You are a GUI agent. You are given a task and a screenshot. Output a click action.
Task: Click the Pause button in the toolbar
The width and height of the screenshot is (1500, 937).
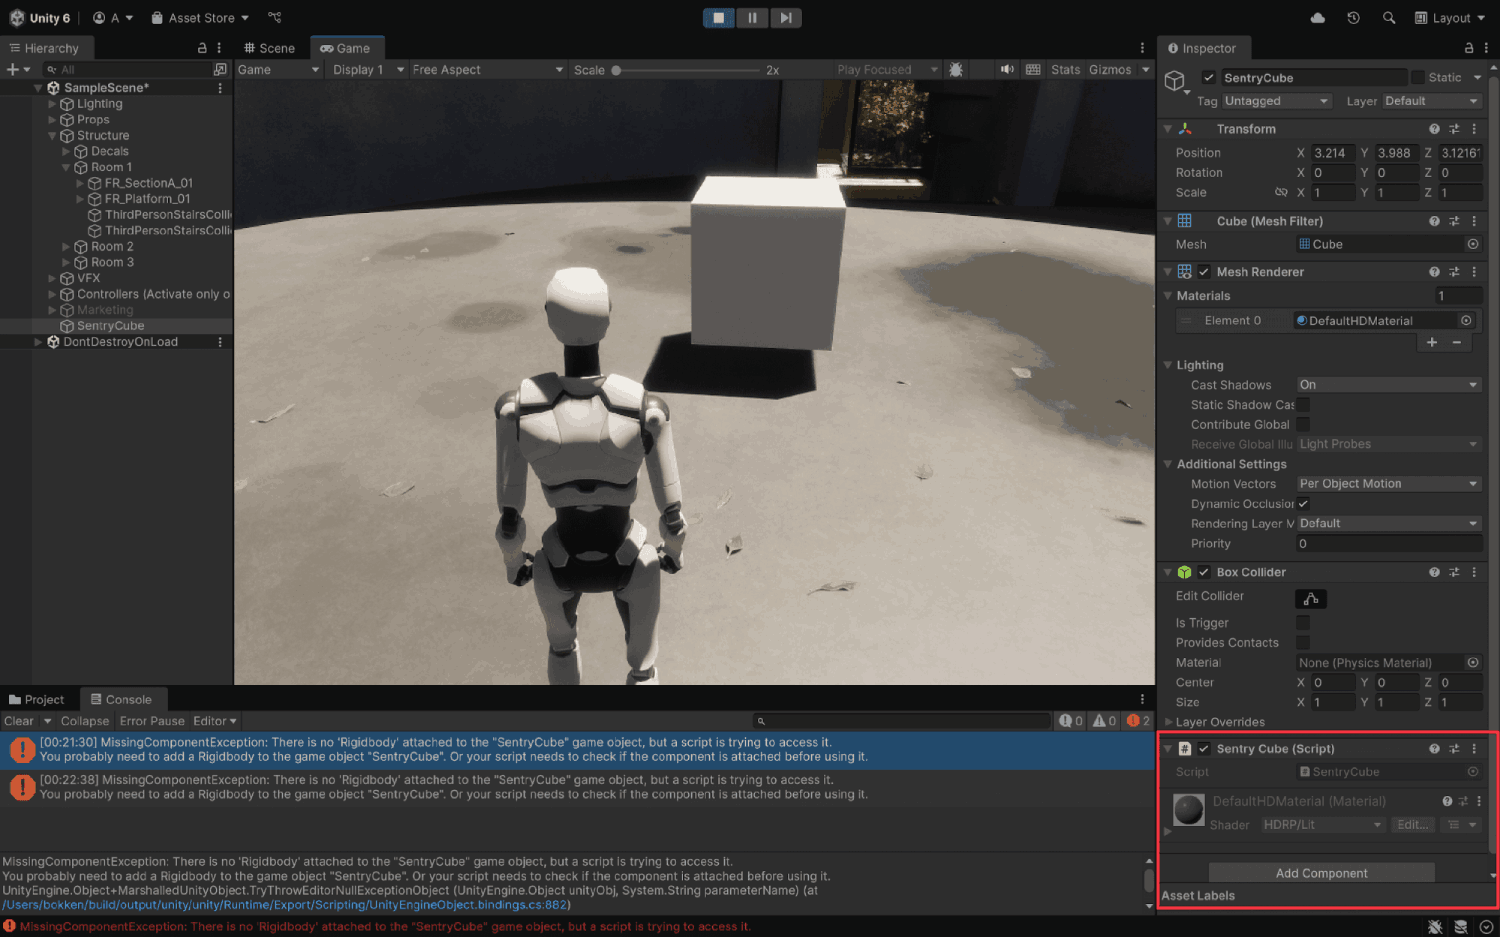coord(752,17)
